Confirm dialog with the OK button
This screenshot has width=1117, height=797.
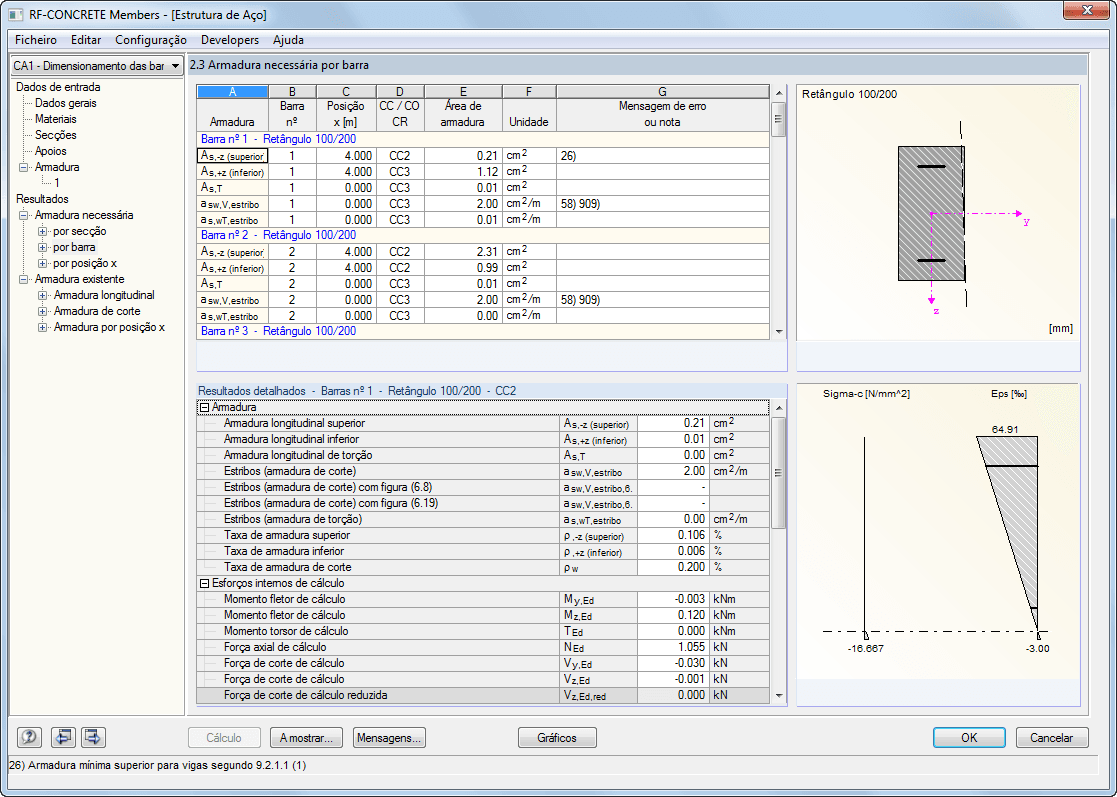coord(968,738)
